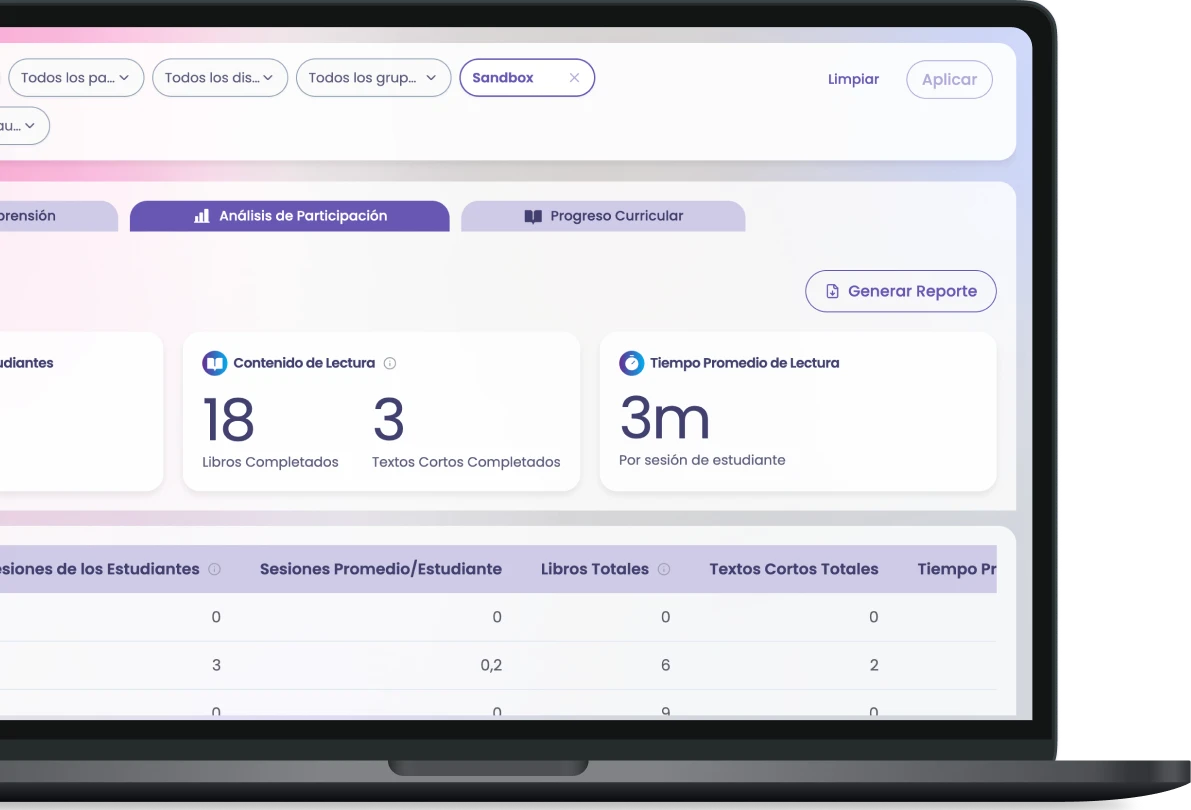Click the document icon inside Generar Reporte button

click(x=831, y=290)
